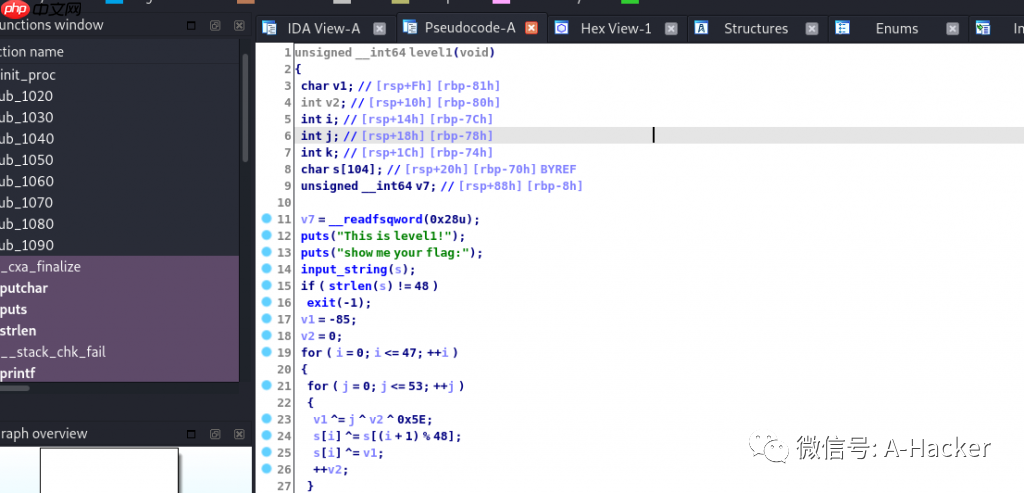Viewport: 1024px width, 493px height.
Task: Close the Hex View-1 tab
Action: pyautogui.click(x=671, y=29)
